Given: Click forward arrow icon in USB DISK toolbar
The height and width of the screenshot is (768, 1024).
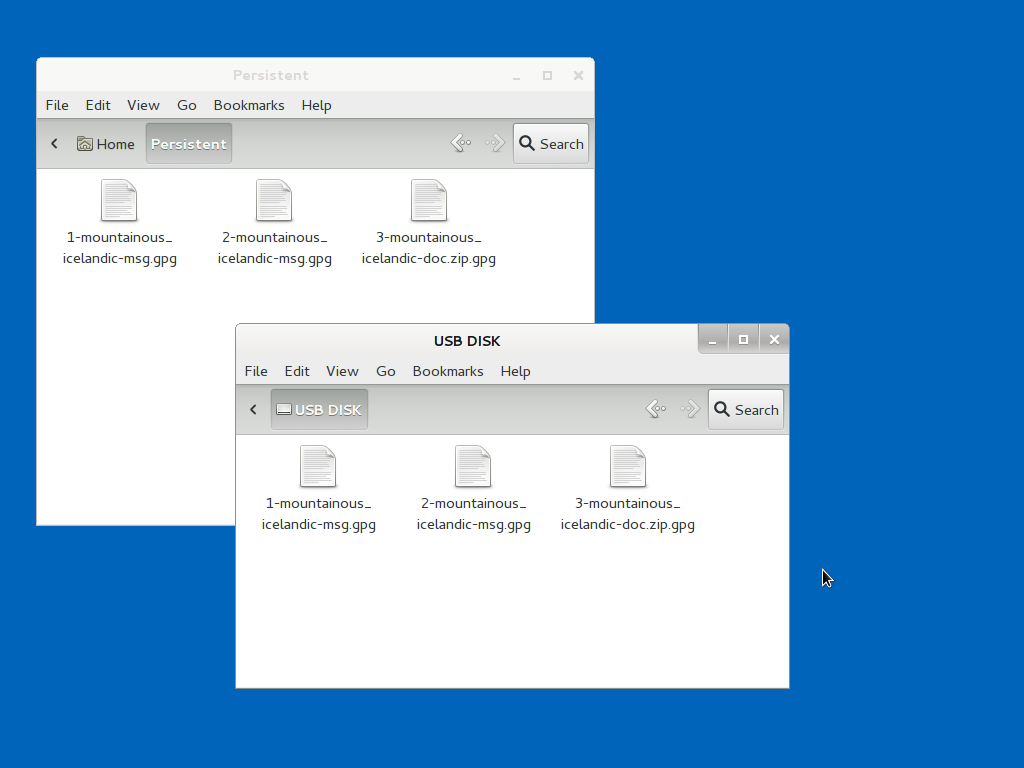Looking at the screenshot, I should (x=690, y=409).
